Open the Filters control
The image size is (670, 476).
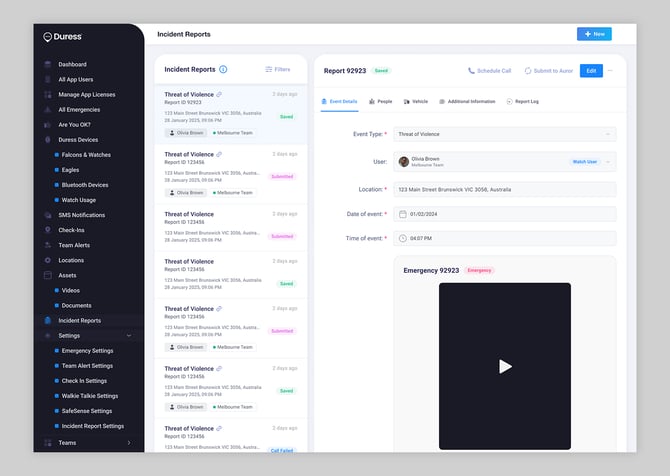pyautogui.click(x=277, y=69)
